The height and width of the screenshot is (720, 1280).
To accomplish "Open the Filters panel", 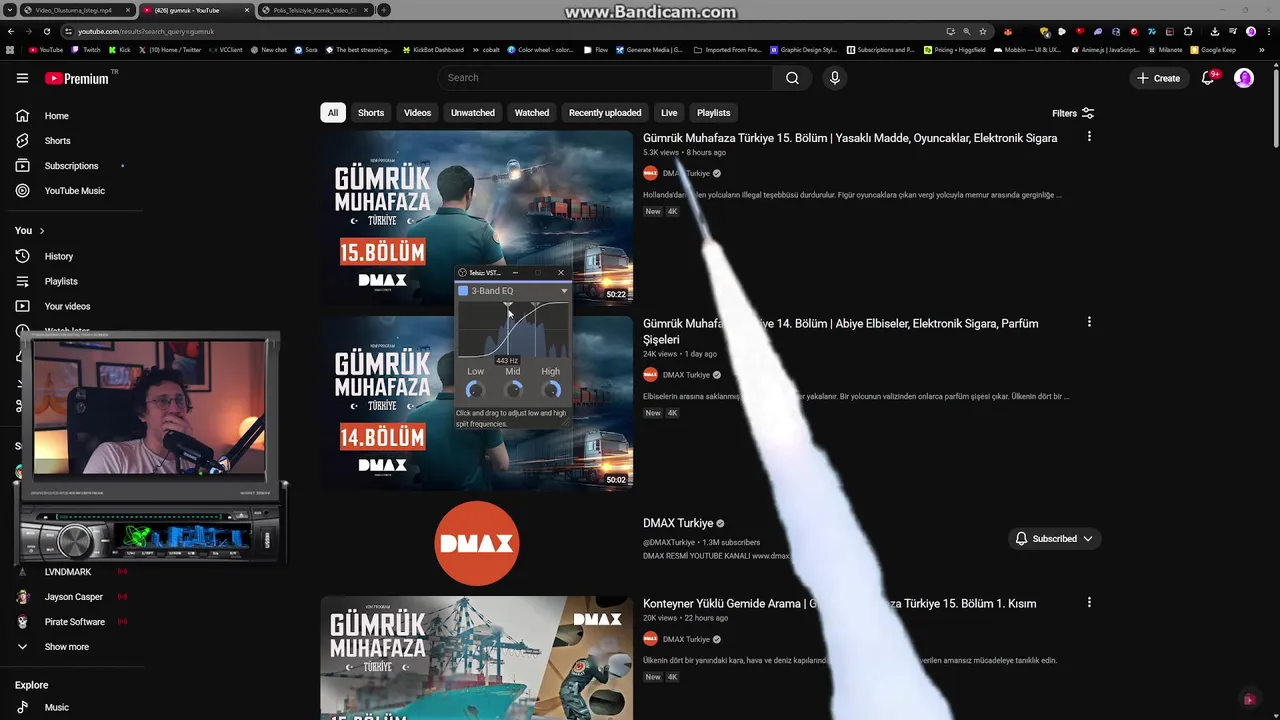I will coord(1073,113).
